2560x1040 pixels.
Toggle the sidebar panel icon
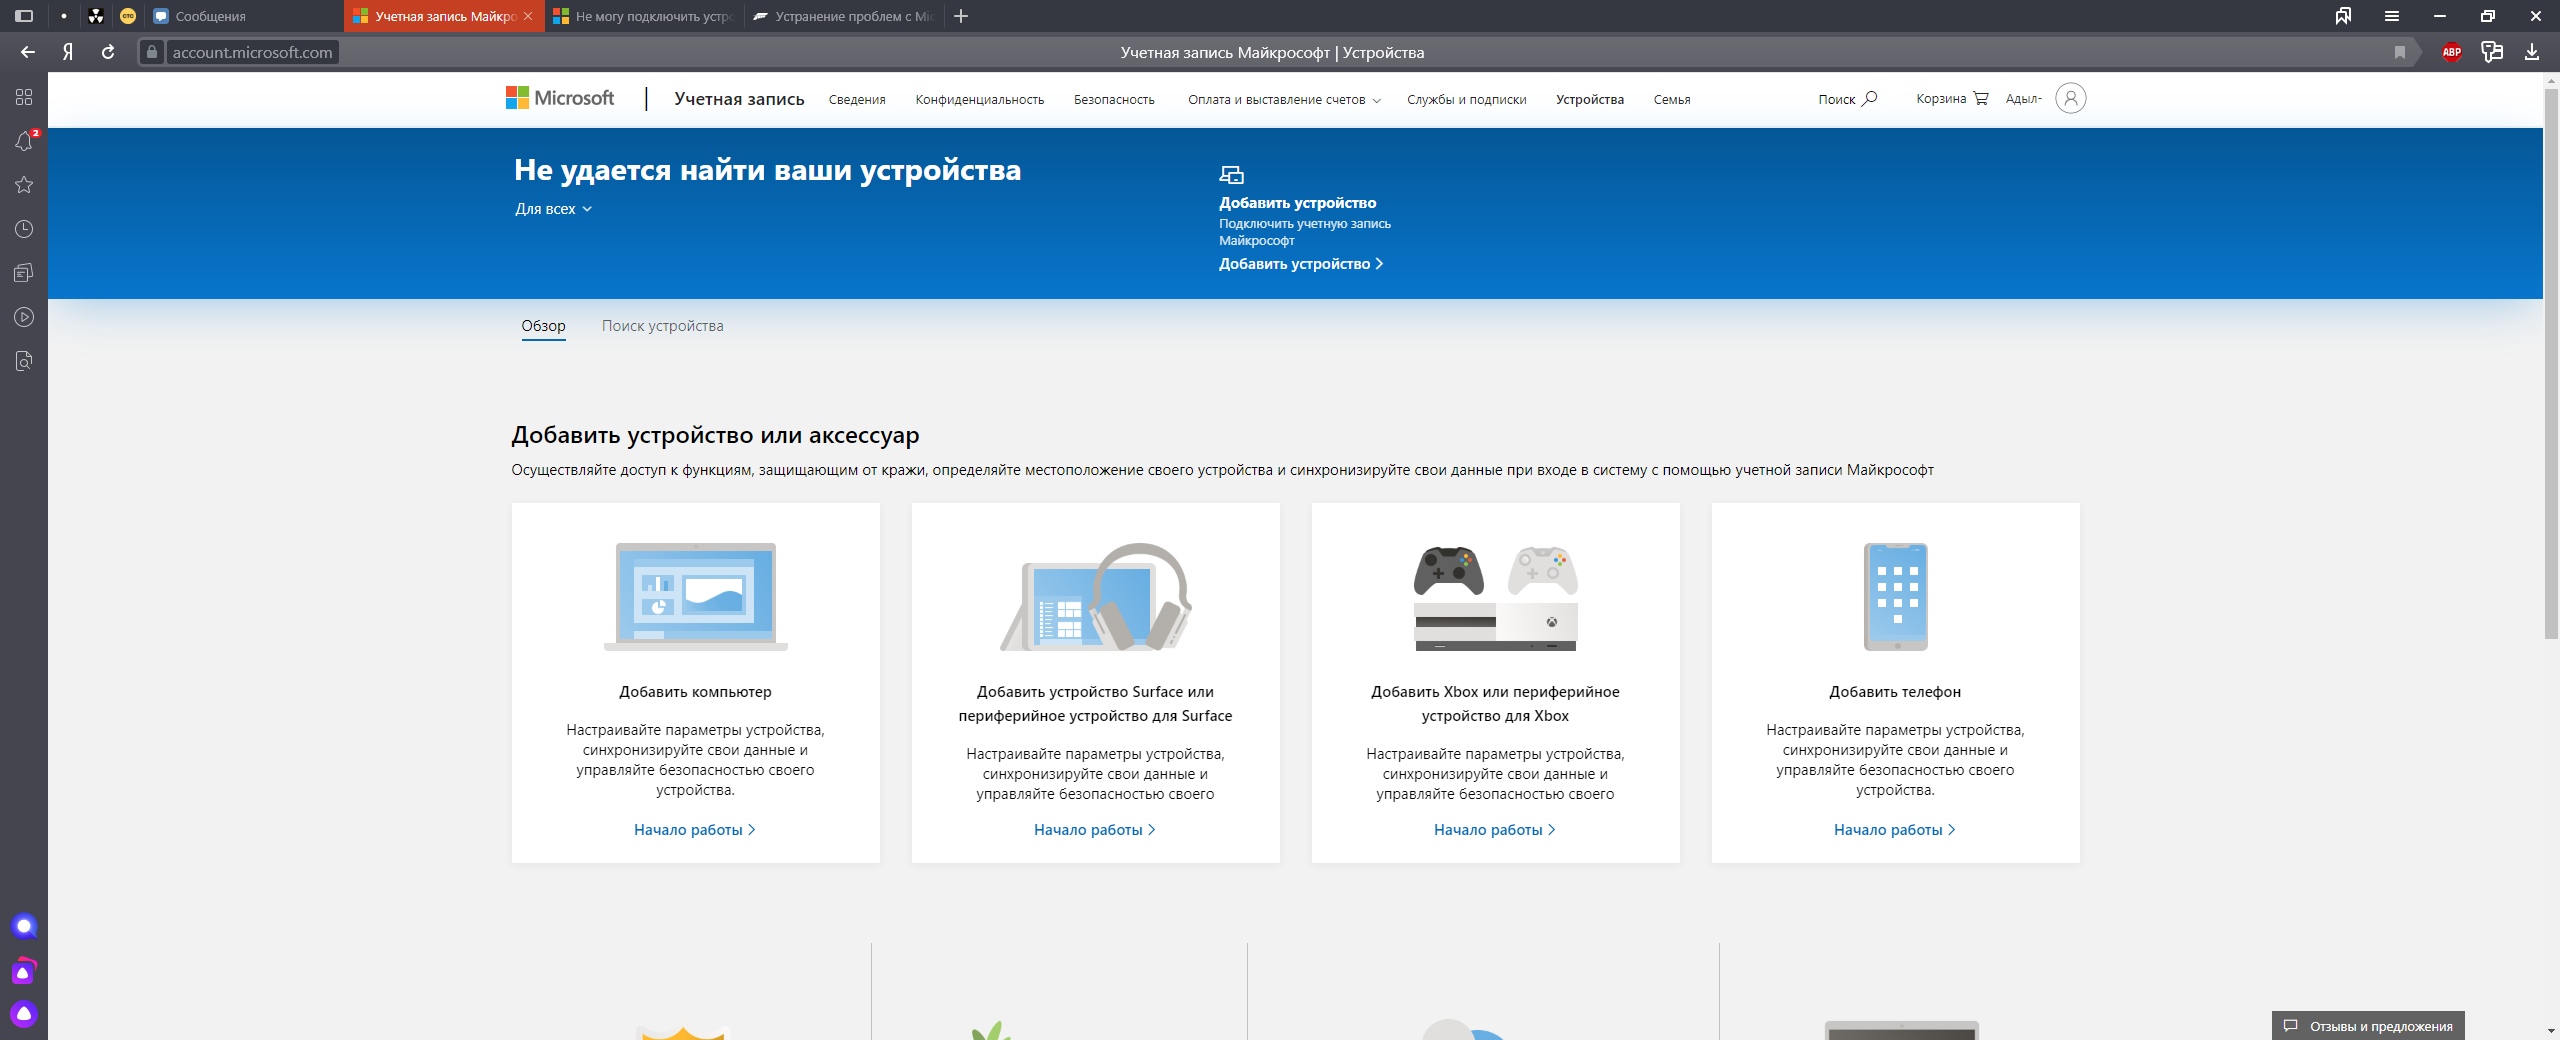pyautogui.click(x=24, y=16)
